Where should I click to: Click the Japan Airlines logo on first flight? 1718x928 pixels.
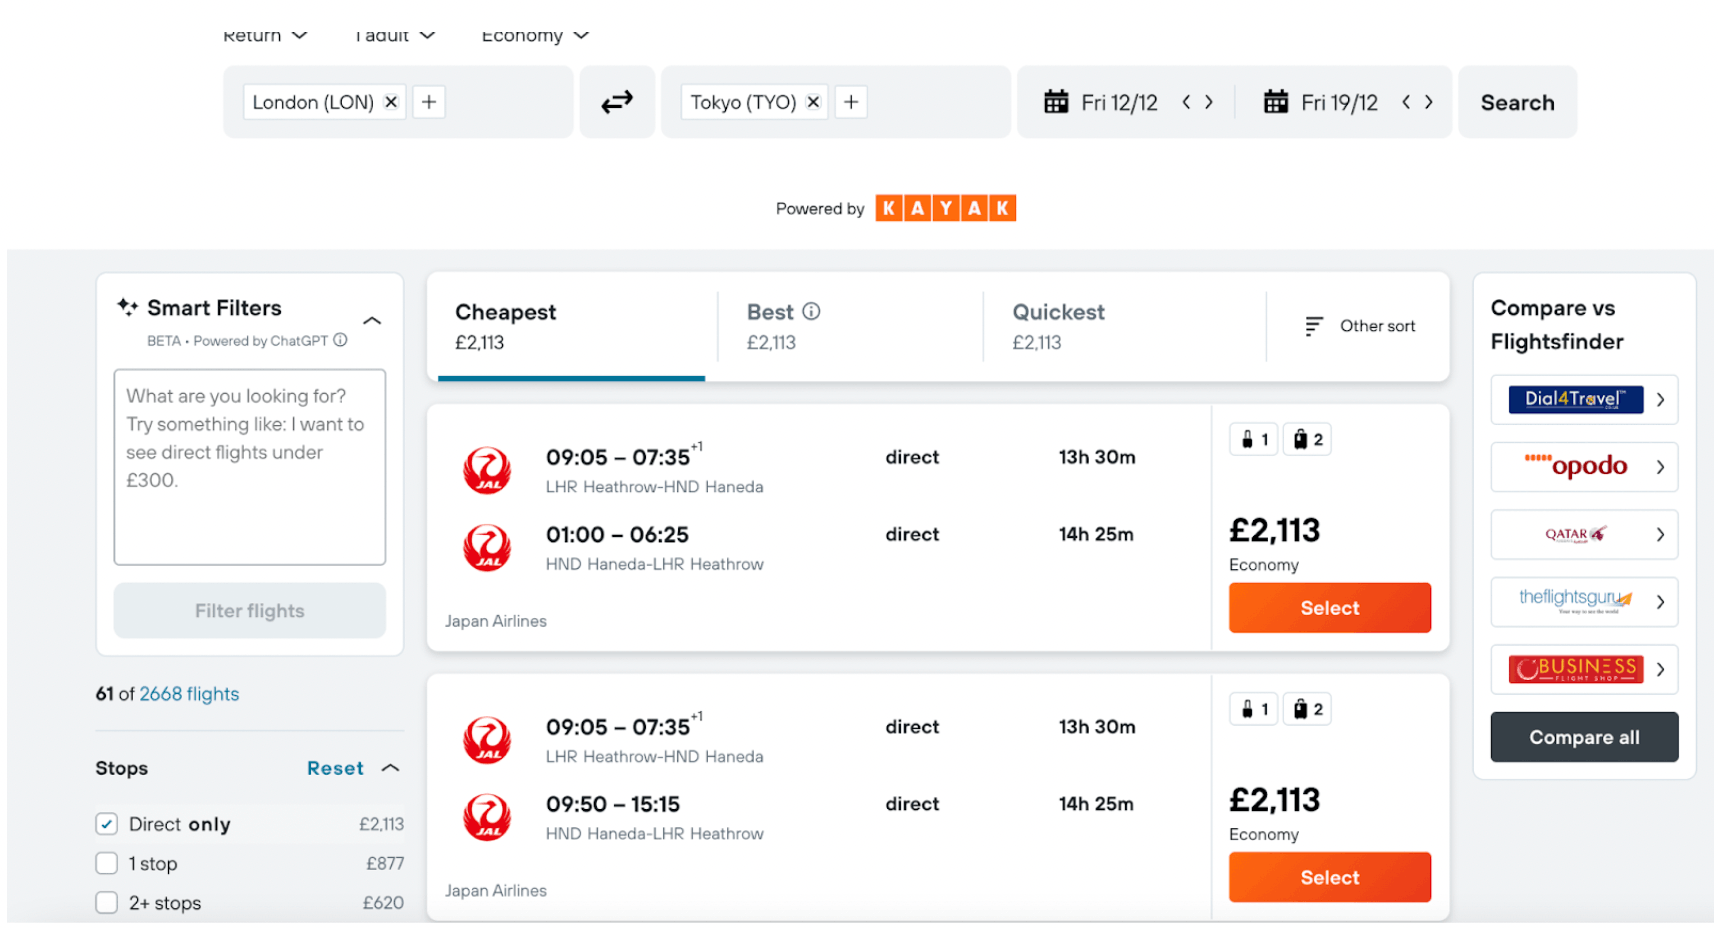[487, 470]
